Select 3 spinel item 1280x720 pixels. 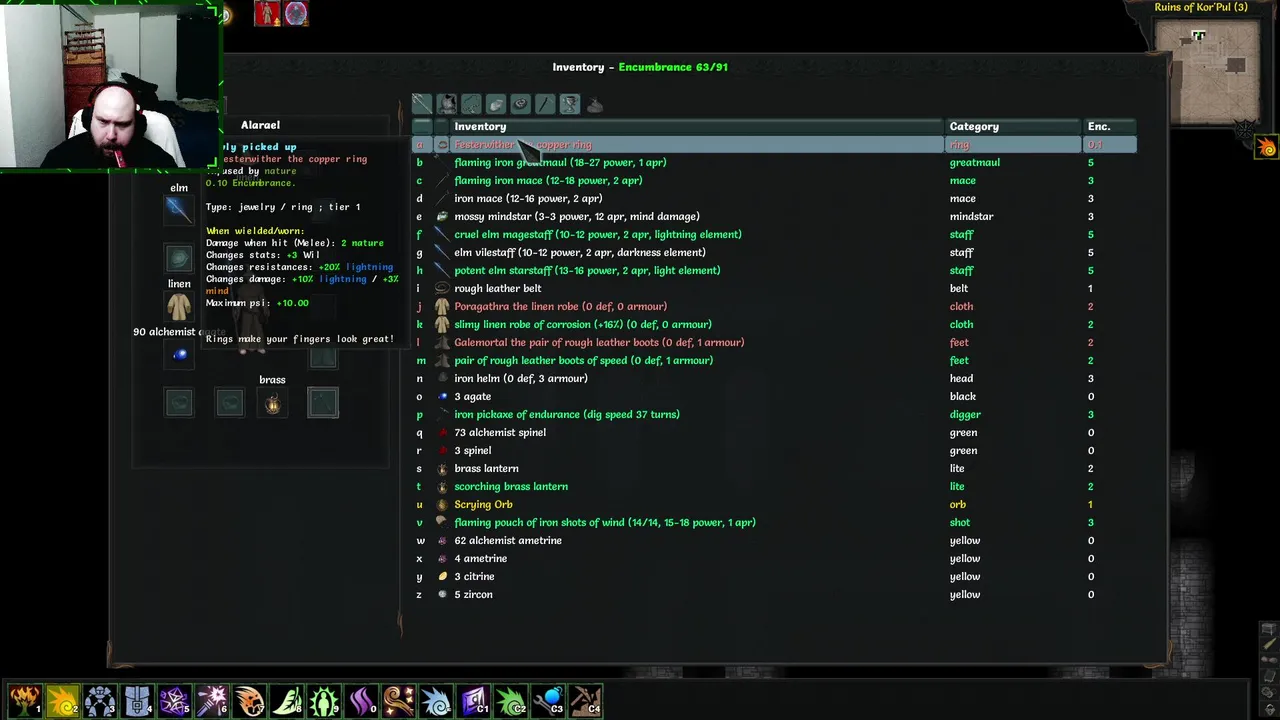pos(774,450)
